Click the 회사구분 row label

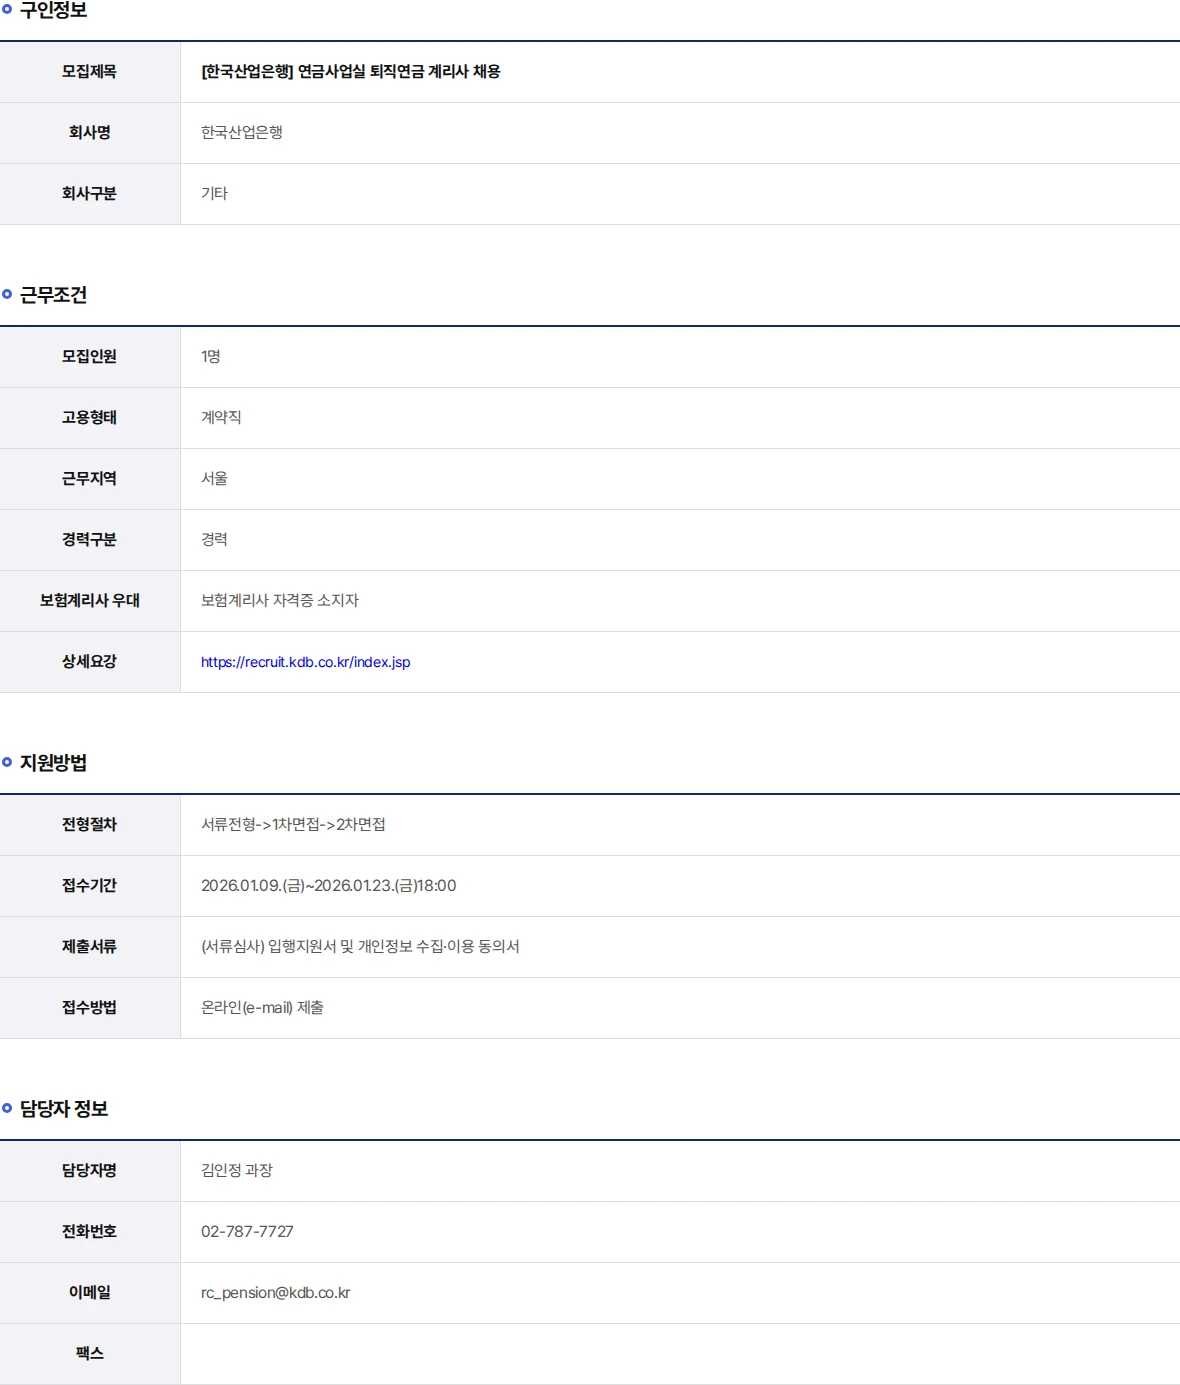tap(90, 194)
